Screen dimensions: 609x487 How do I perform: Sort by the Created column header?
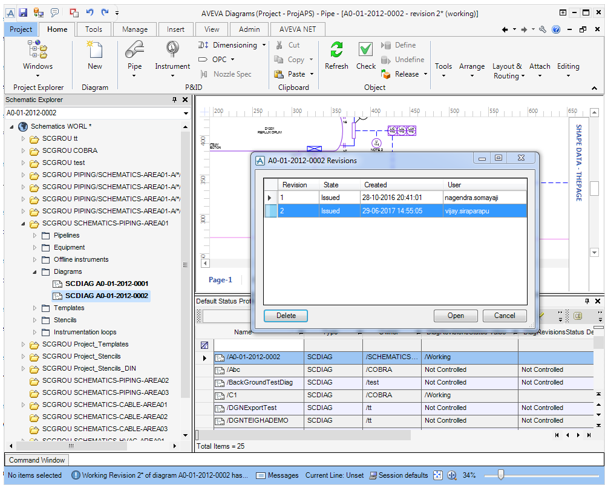point(402,185)
